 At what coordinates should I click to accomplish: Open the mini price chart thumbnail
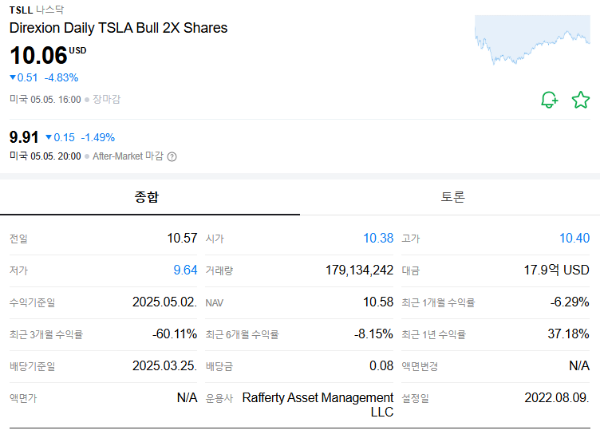[532, 40]
